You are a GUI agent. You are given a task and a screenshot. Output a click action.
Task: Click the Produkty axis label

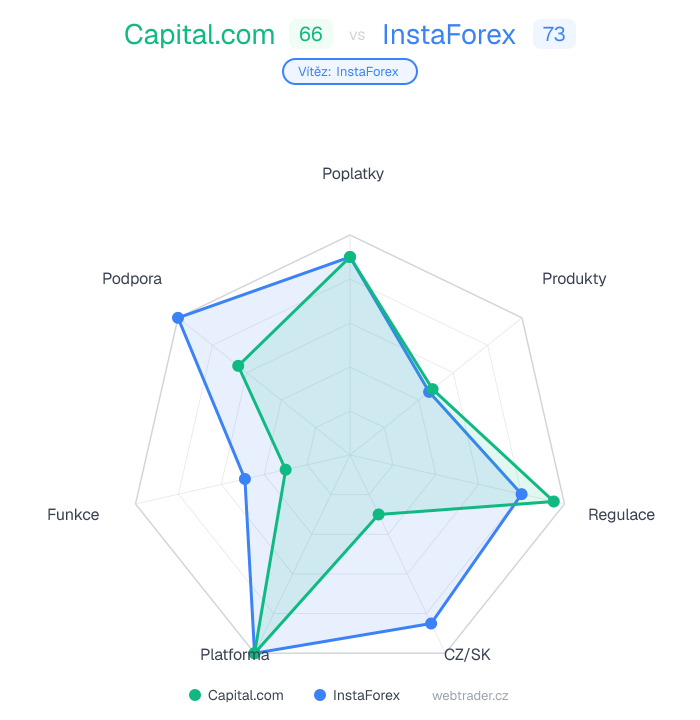point(574,278)
